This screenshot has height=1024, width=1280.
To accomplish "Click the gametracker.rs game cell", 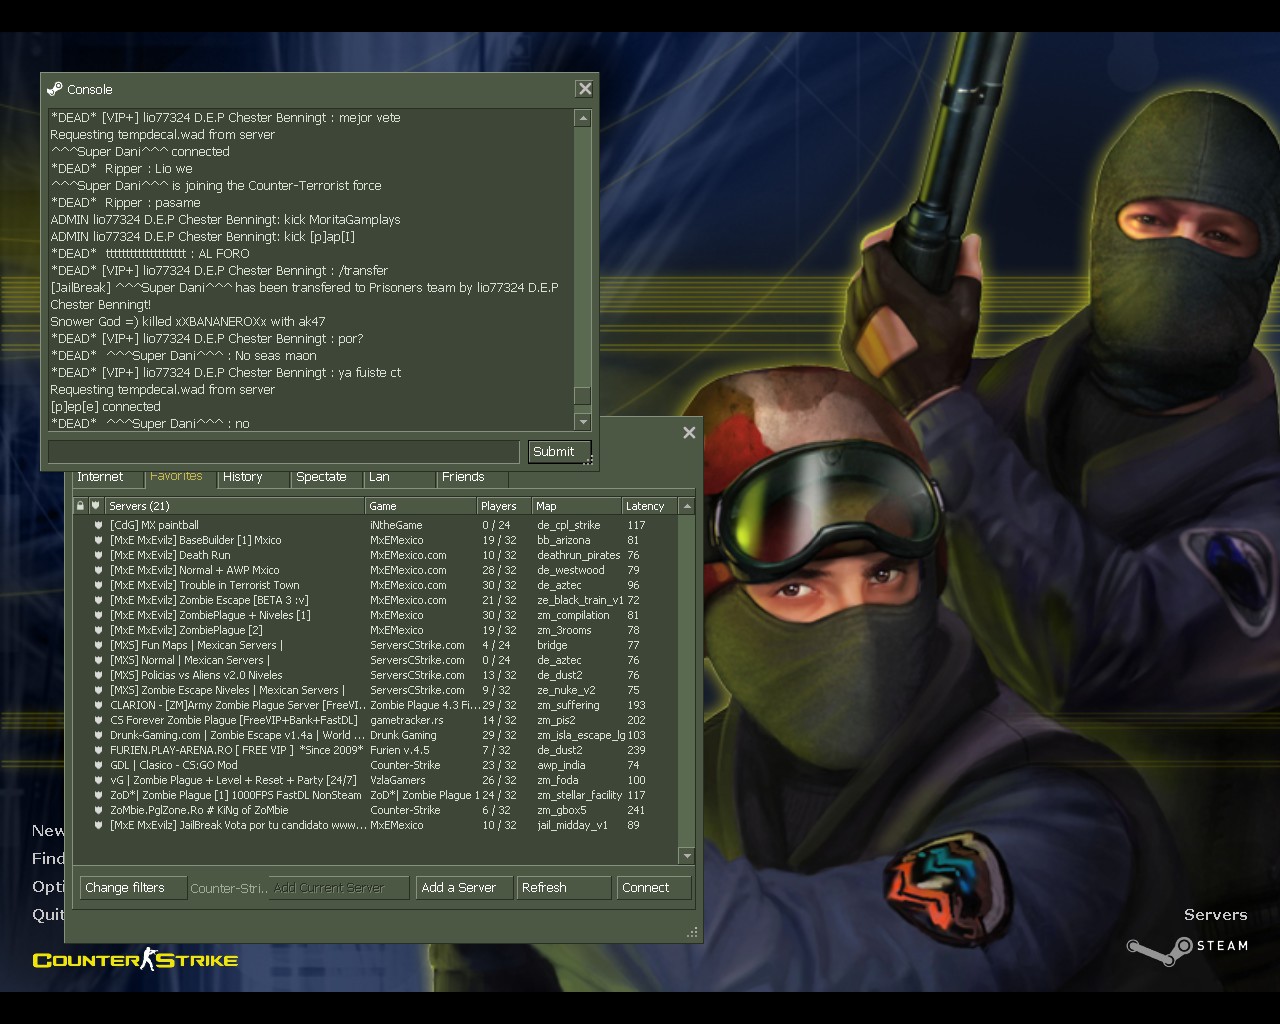I will pyautogui.click(x=406, y=720).
